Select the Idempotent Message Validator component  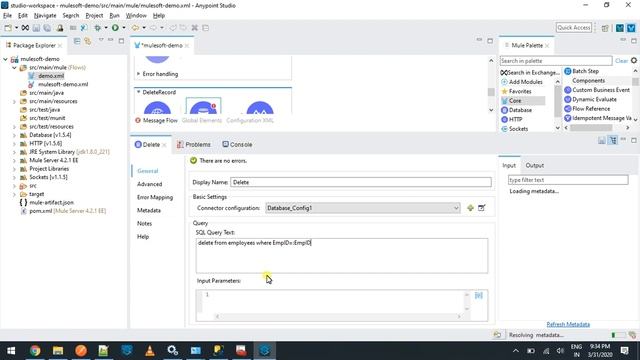coord(598,118)
